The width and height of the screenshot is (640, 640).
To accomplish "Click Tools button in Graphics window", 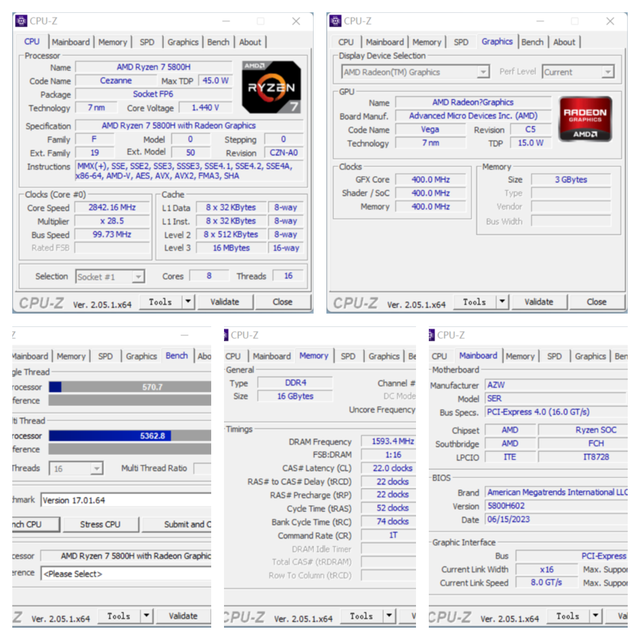I will [x=474, y=302].
